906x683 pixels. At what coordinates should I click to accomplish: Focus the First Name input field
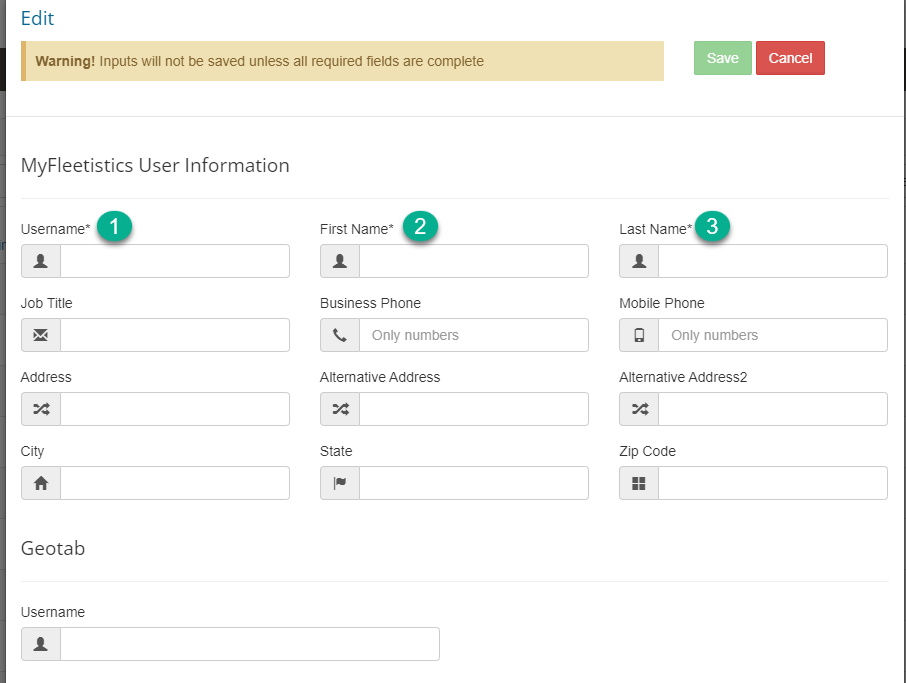[474, 261]
